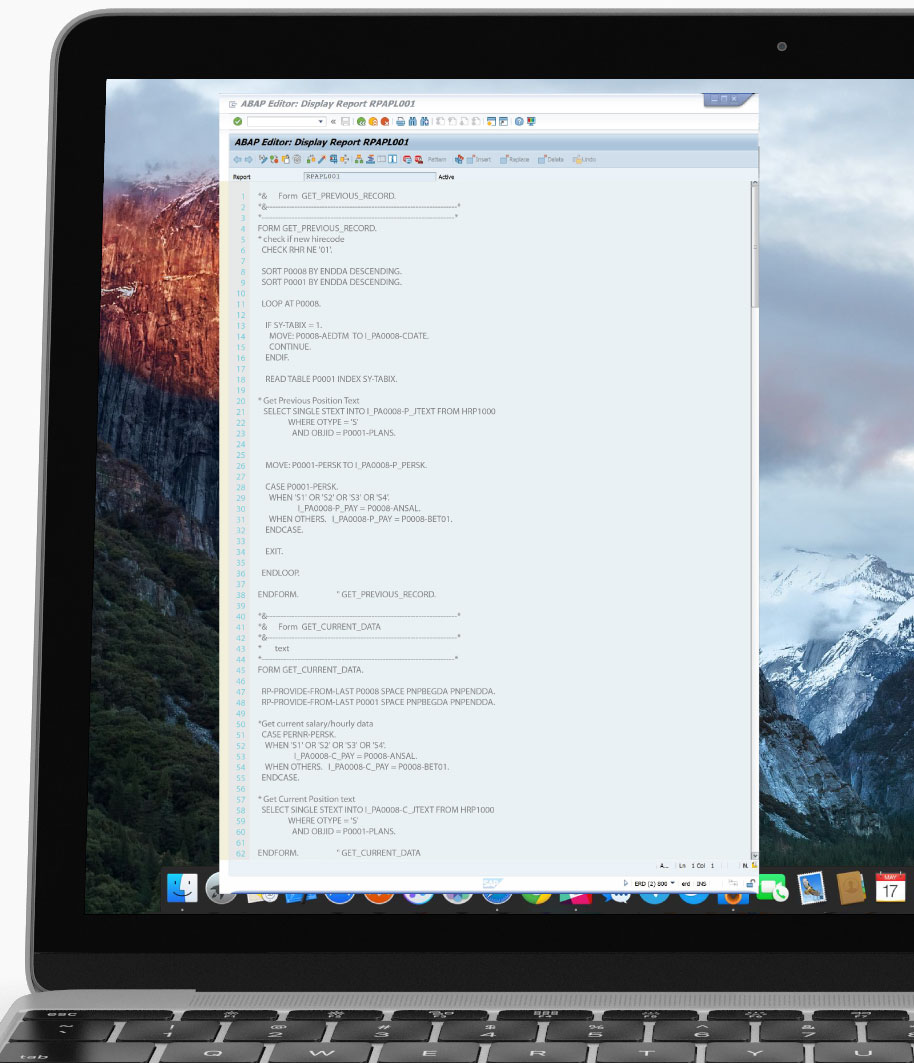Click the Create New Session icon
This screenshot has height=1063, width=914.
pyautogui.click(x=491, y=121)
